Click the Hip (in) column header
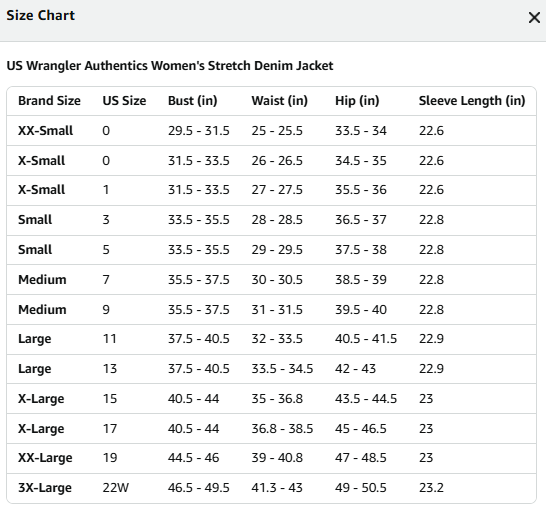Screen dimensions: 546x515 pos(357,101)
